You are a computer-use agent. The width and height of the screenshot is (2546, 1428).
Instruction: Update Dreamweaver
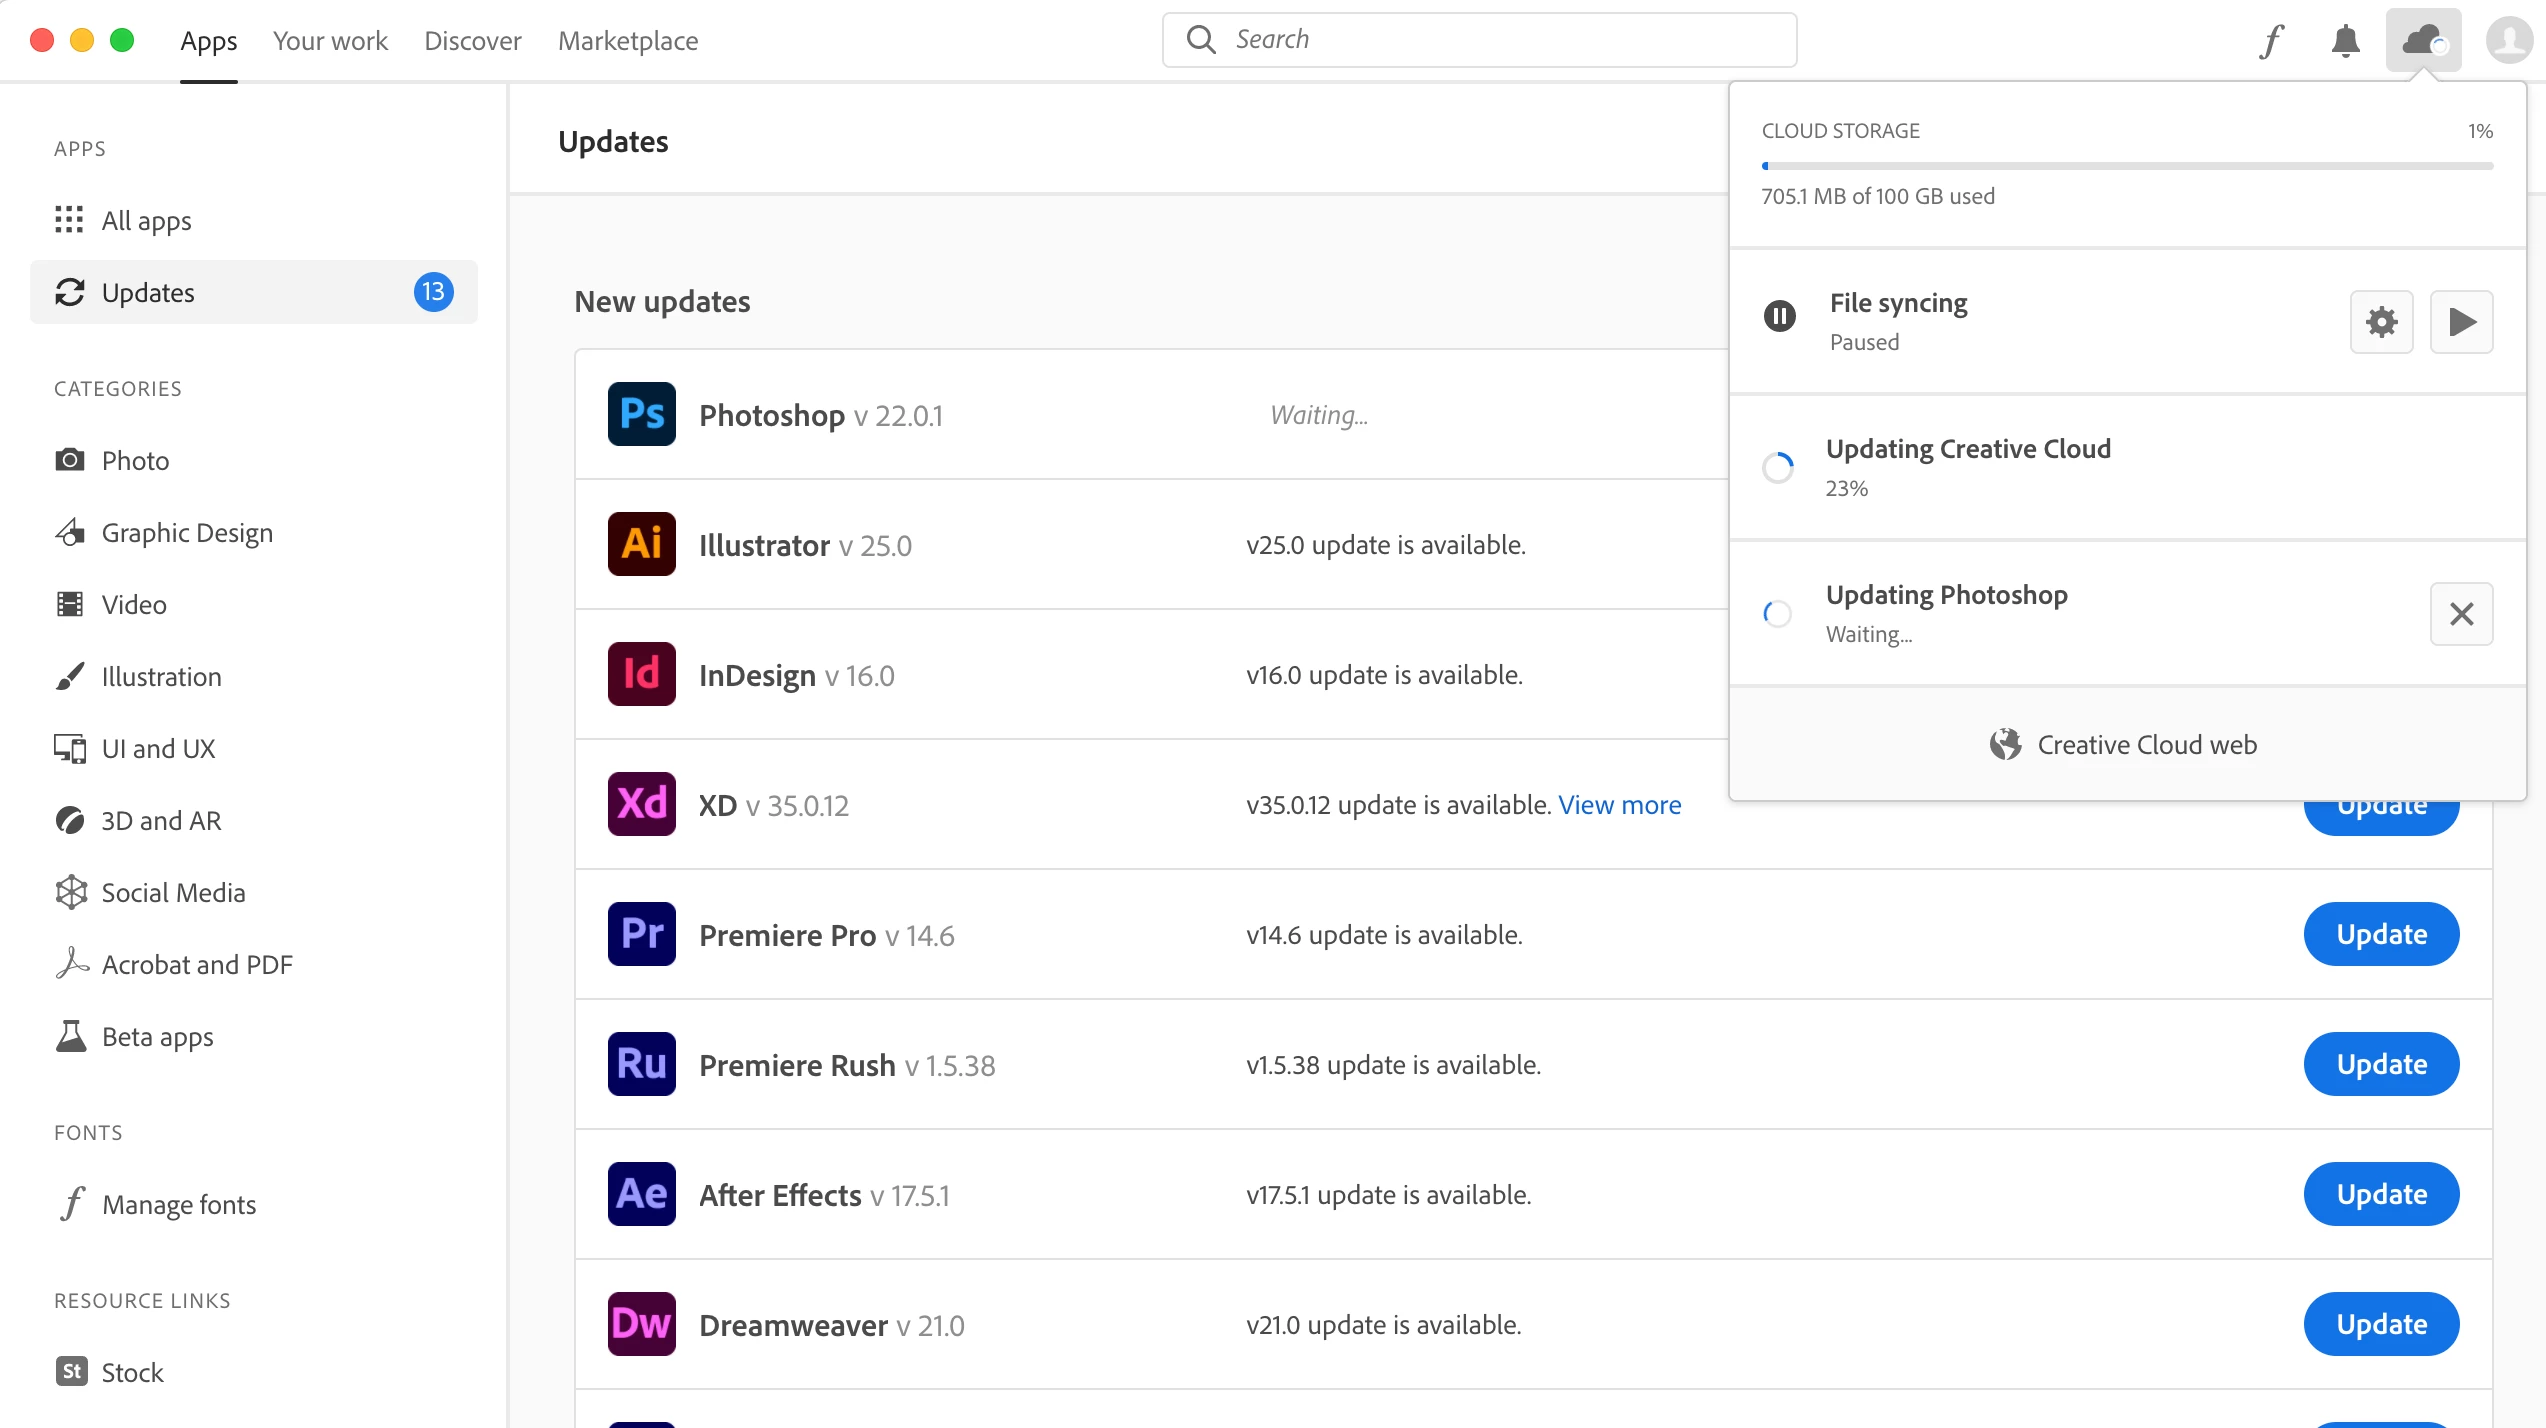pos(2380,1324)
